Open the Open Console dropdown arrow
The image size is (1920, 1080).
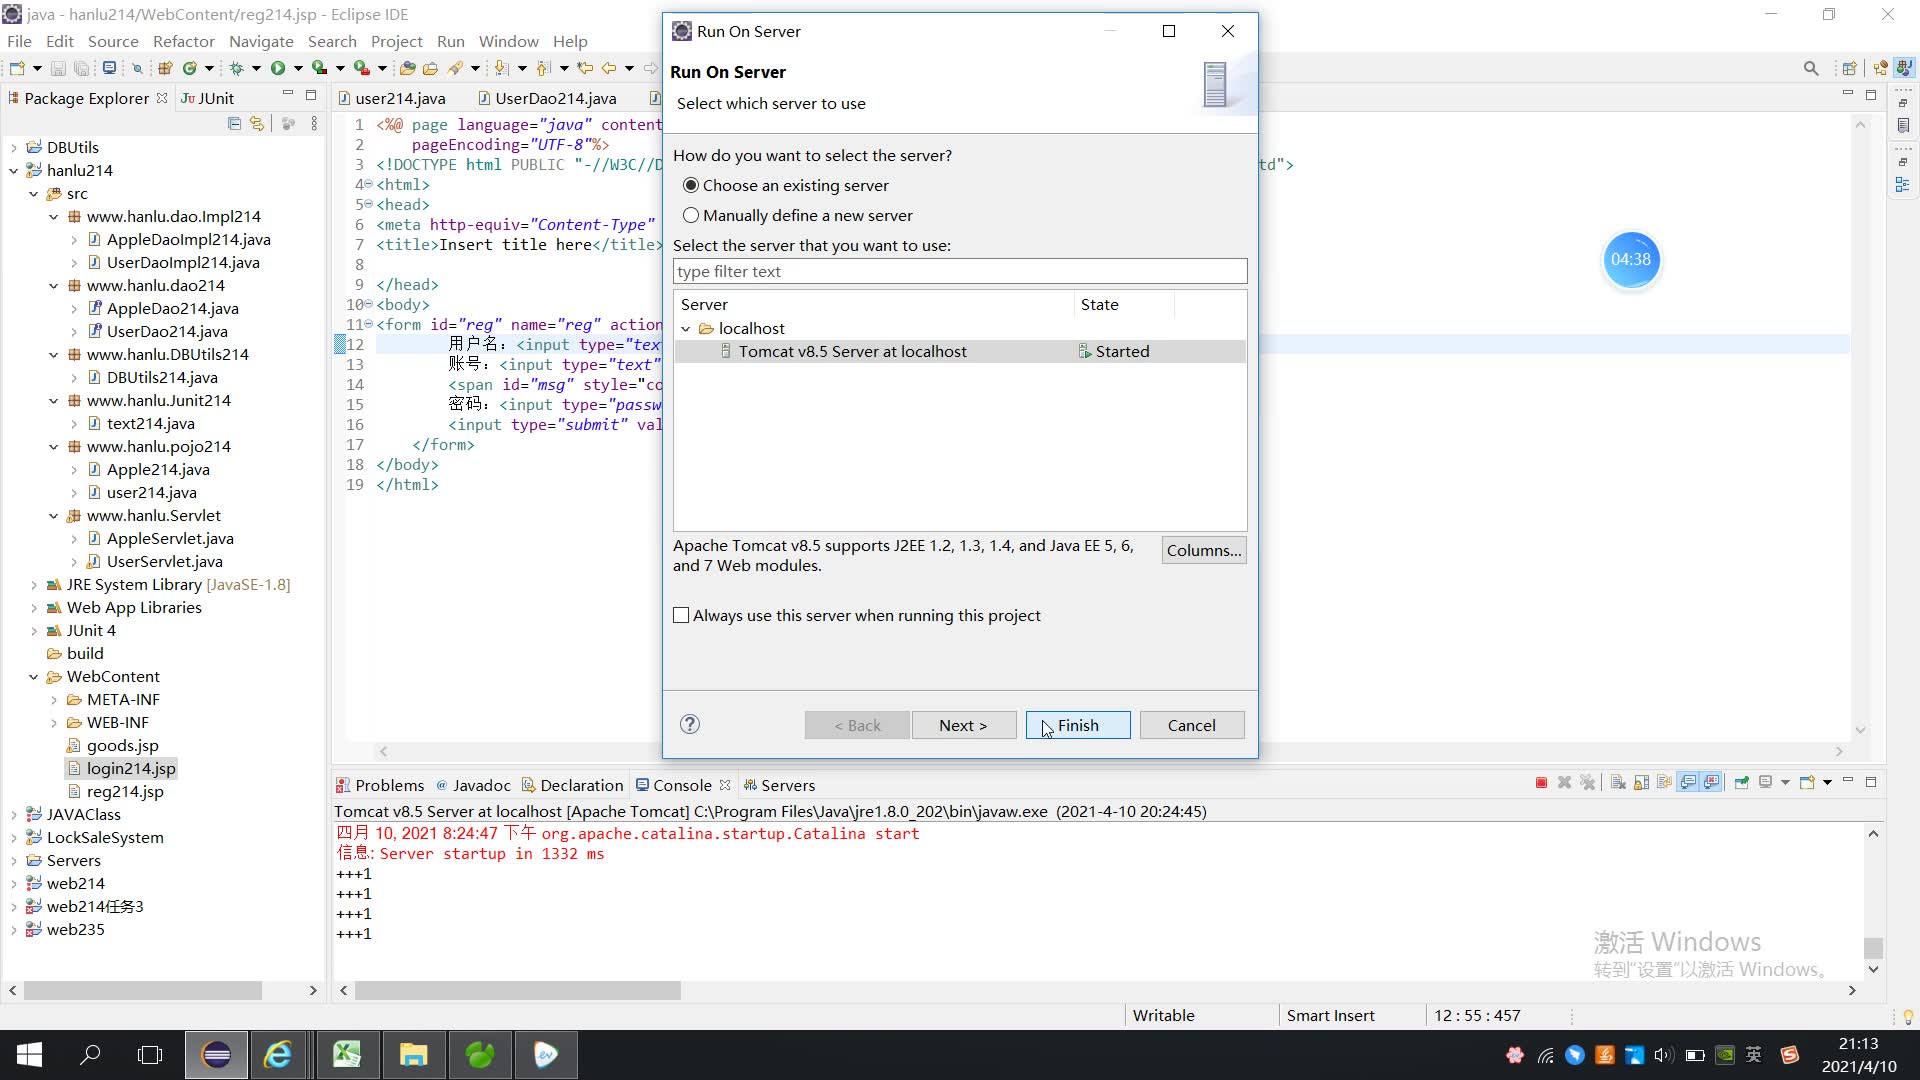coord(1827,782)
